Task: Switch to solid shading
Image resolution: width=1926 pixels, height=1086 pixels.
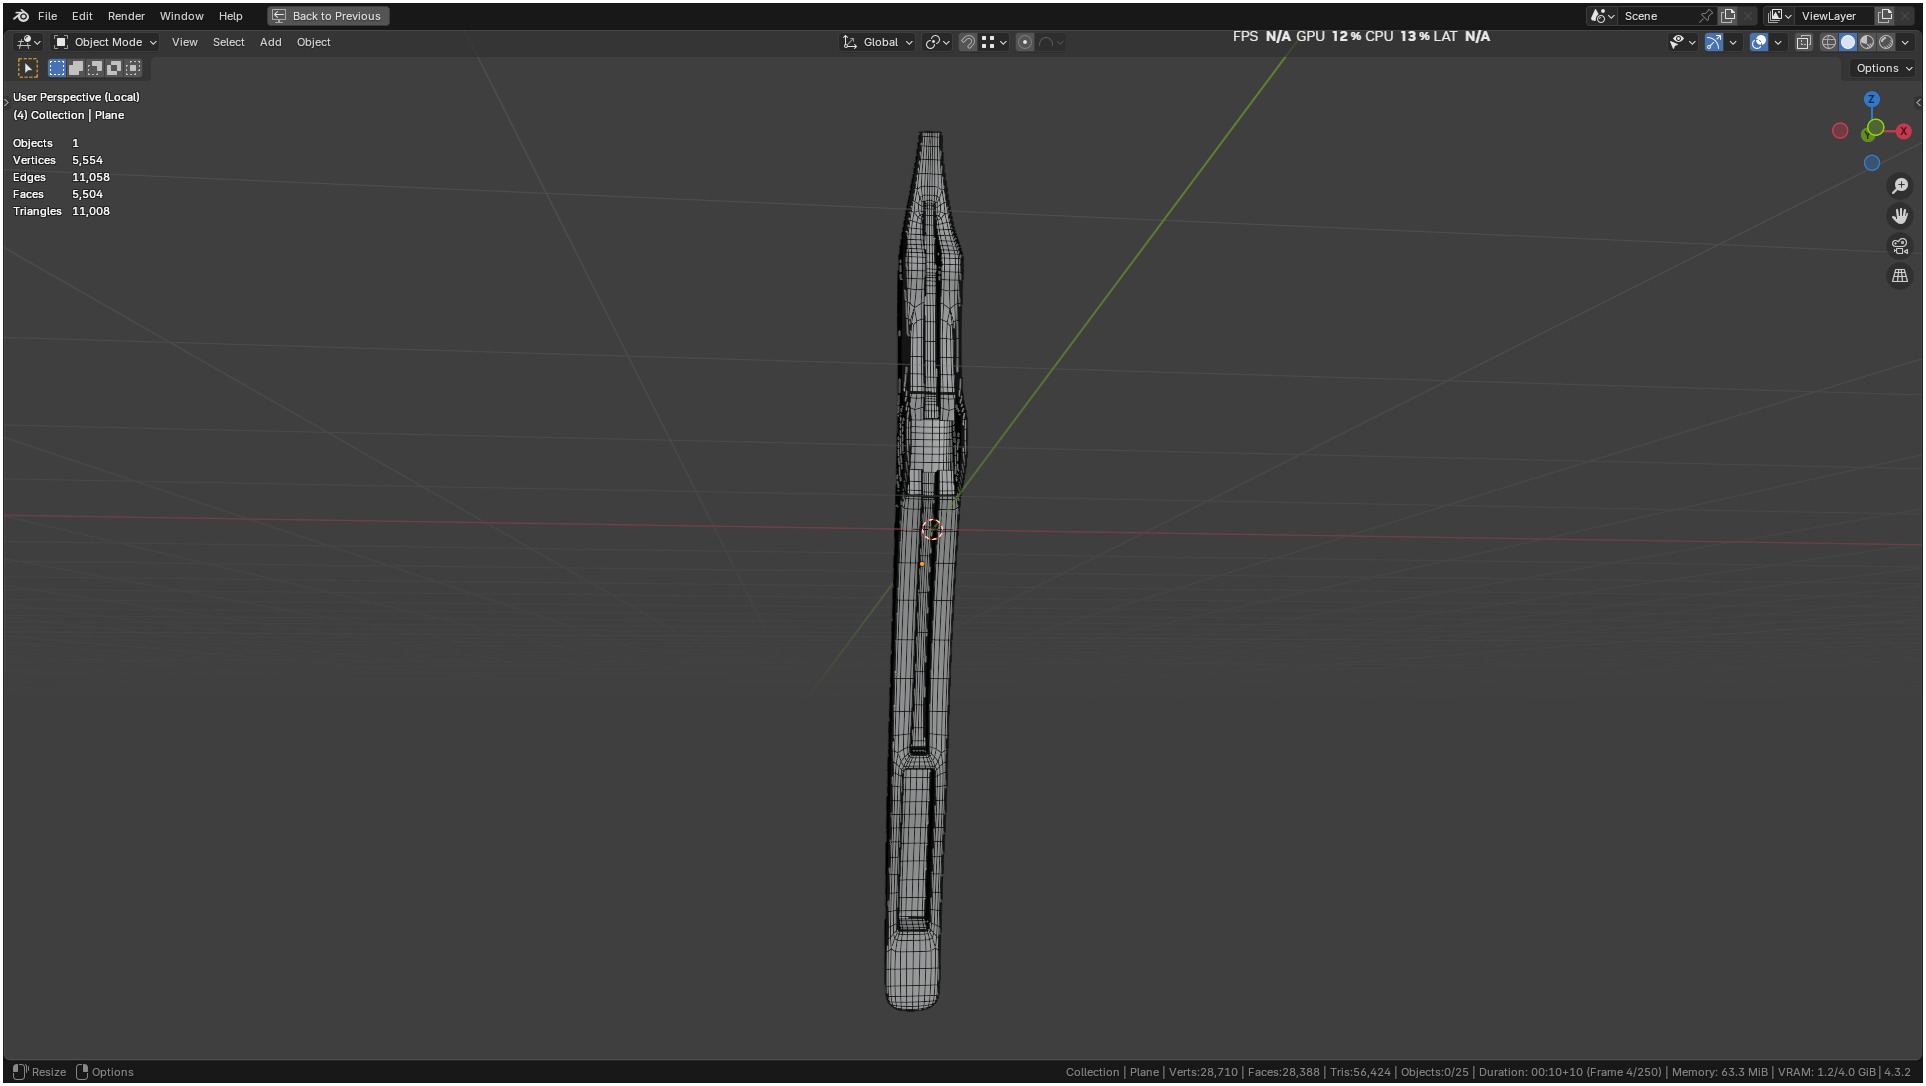Action: click(x=1848, y=42)
